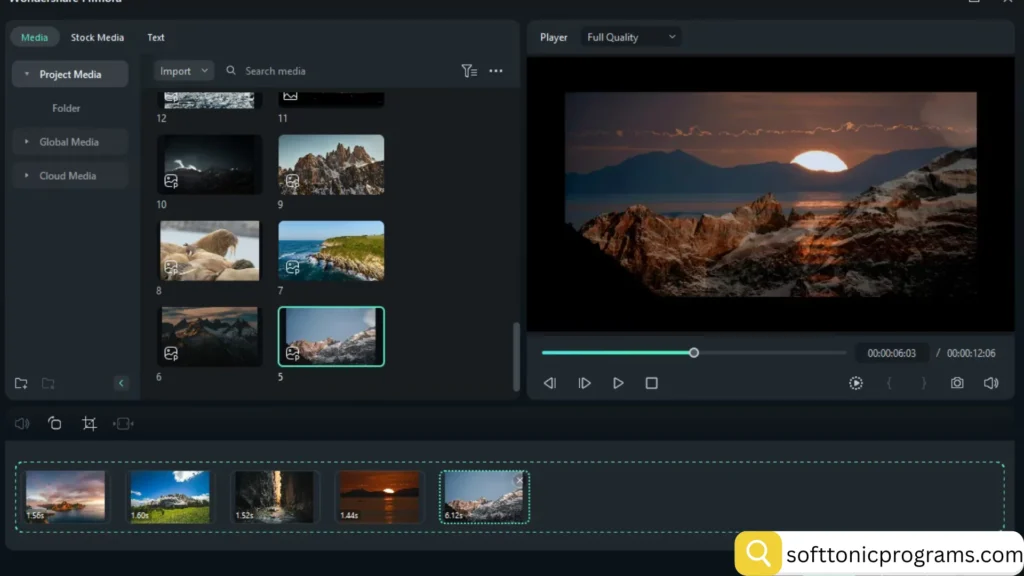Click the rotate icon above the timeline
Screen dimensions: 1024x576
[55, 424]
